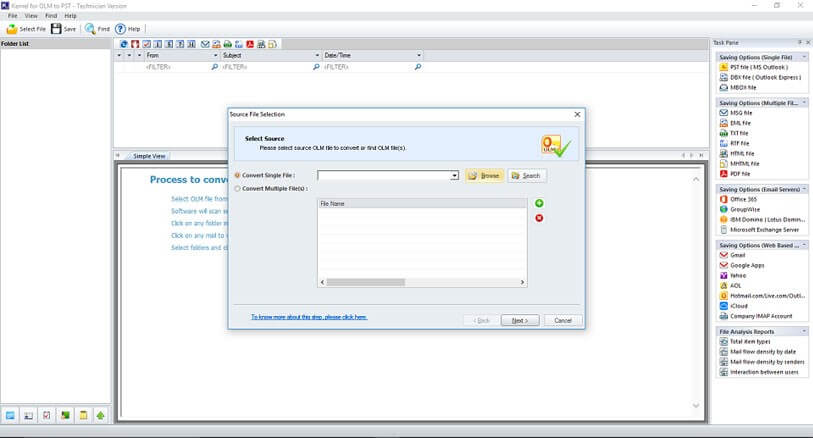Pick TXT file in Task Pane
The height and width of the screenshot is (438, 813).
click(x=734, y=133)
